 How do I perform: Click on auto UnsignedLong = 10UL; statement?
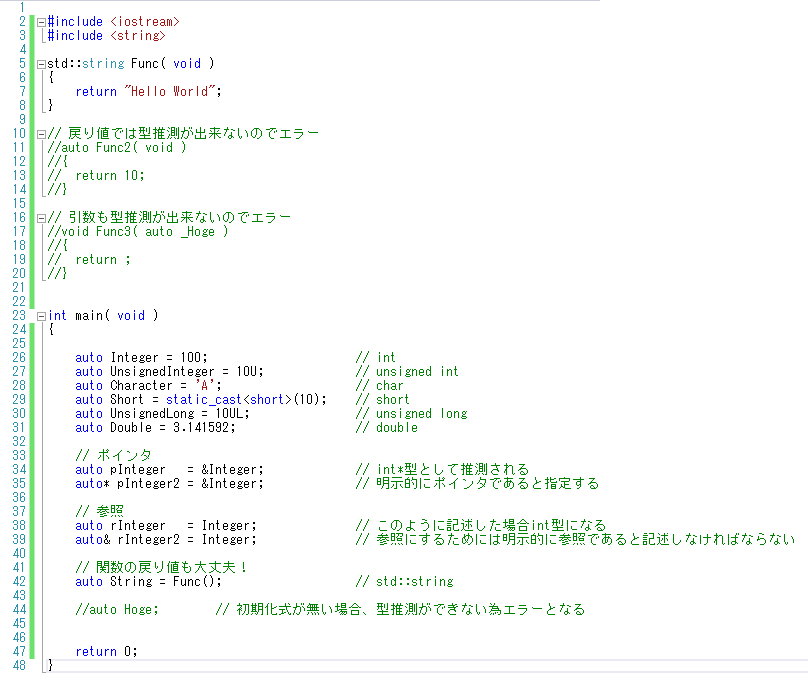tap(162, 413)
